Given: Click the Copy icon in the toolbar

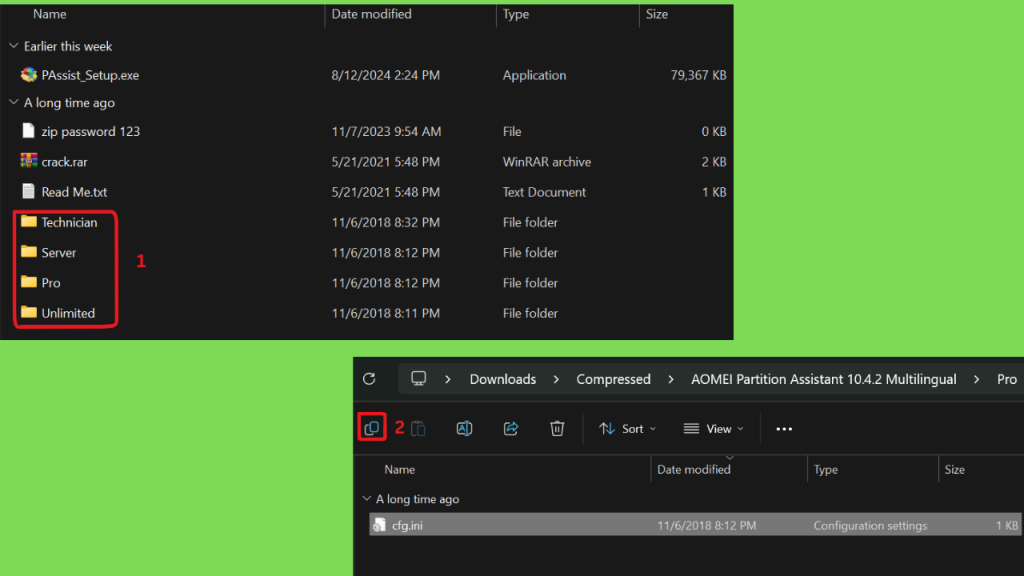Looking at the screenshot, I should pos(372,428).
